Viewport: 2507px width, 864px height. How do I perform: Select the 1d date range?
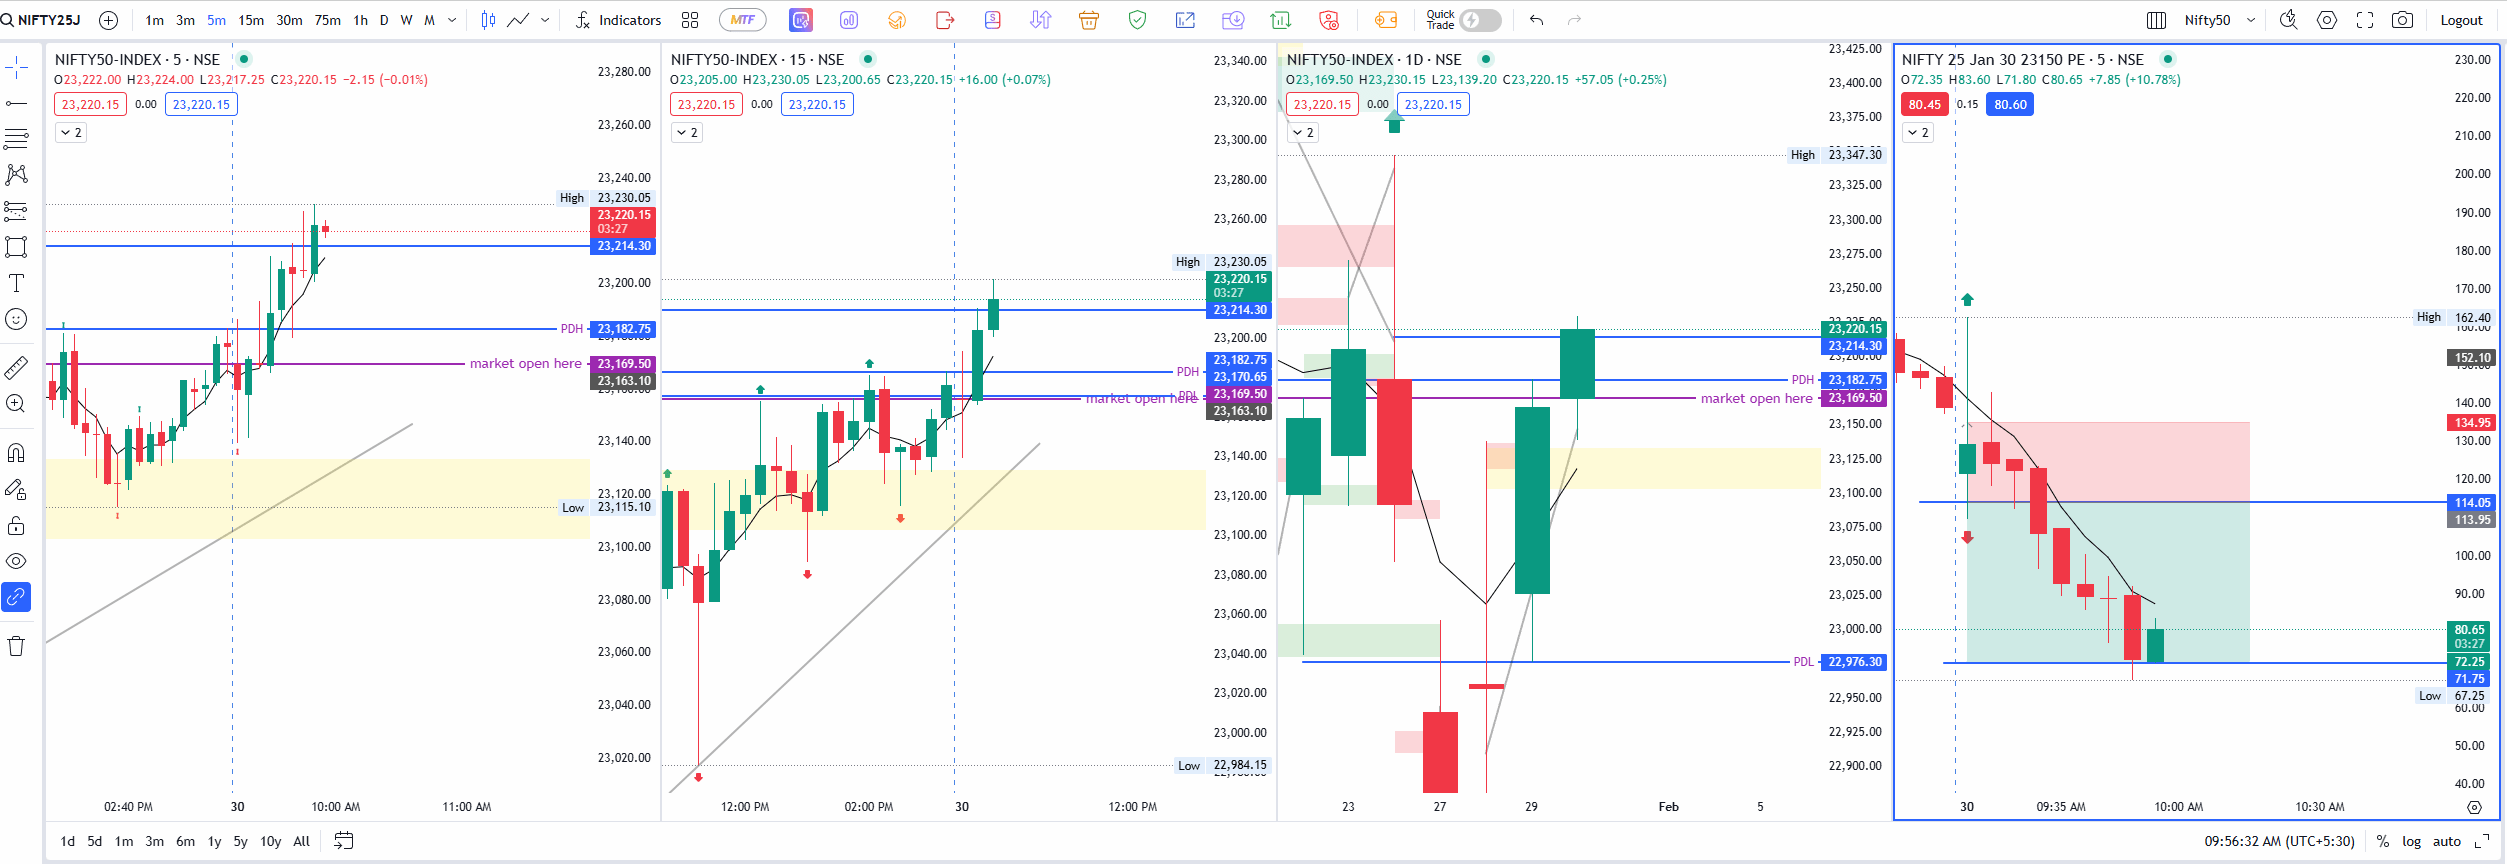[x=67, y=841]
